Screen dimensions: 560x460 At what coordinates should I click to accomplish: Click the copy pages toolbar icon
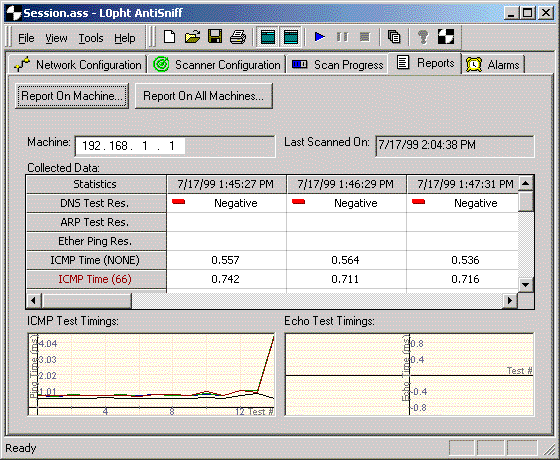click(x=394, y=37)
